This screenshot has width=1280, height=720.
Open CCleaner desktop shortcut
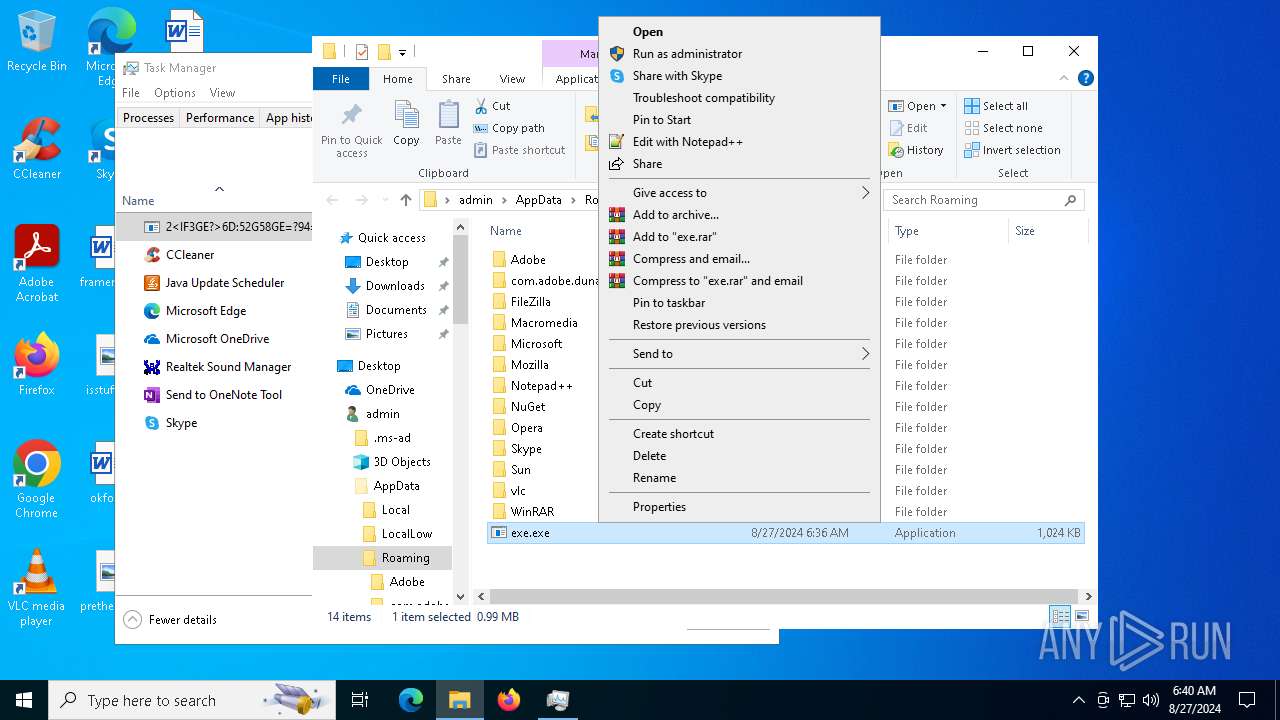(x=36, y=149)
